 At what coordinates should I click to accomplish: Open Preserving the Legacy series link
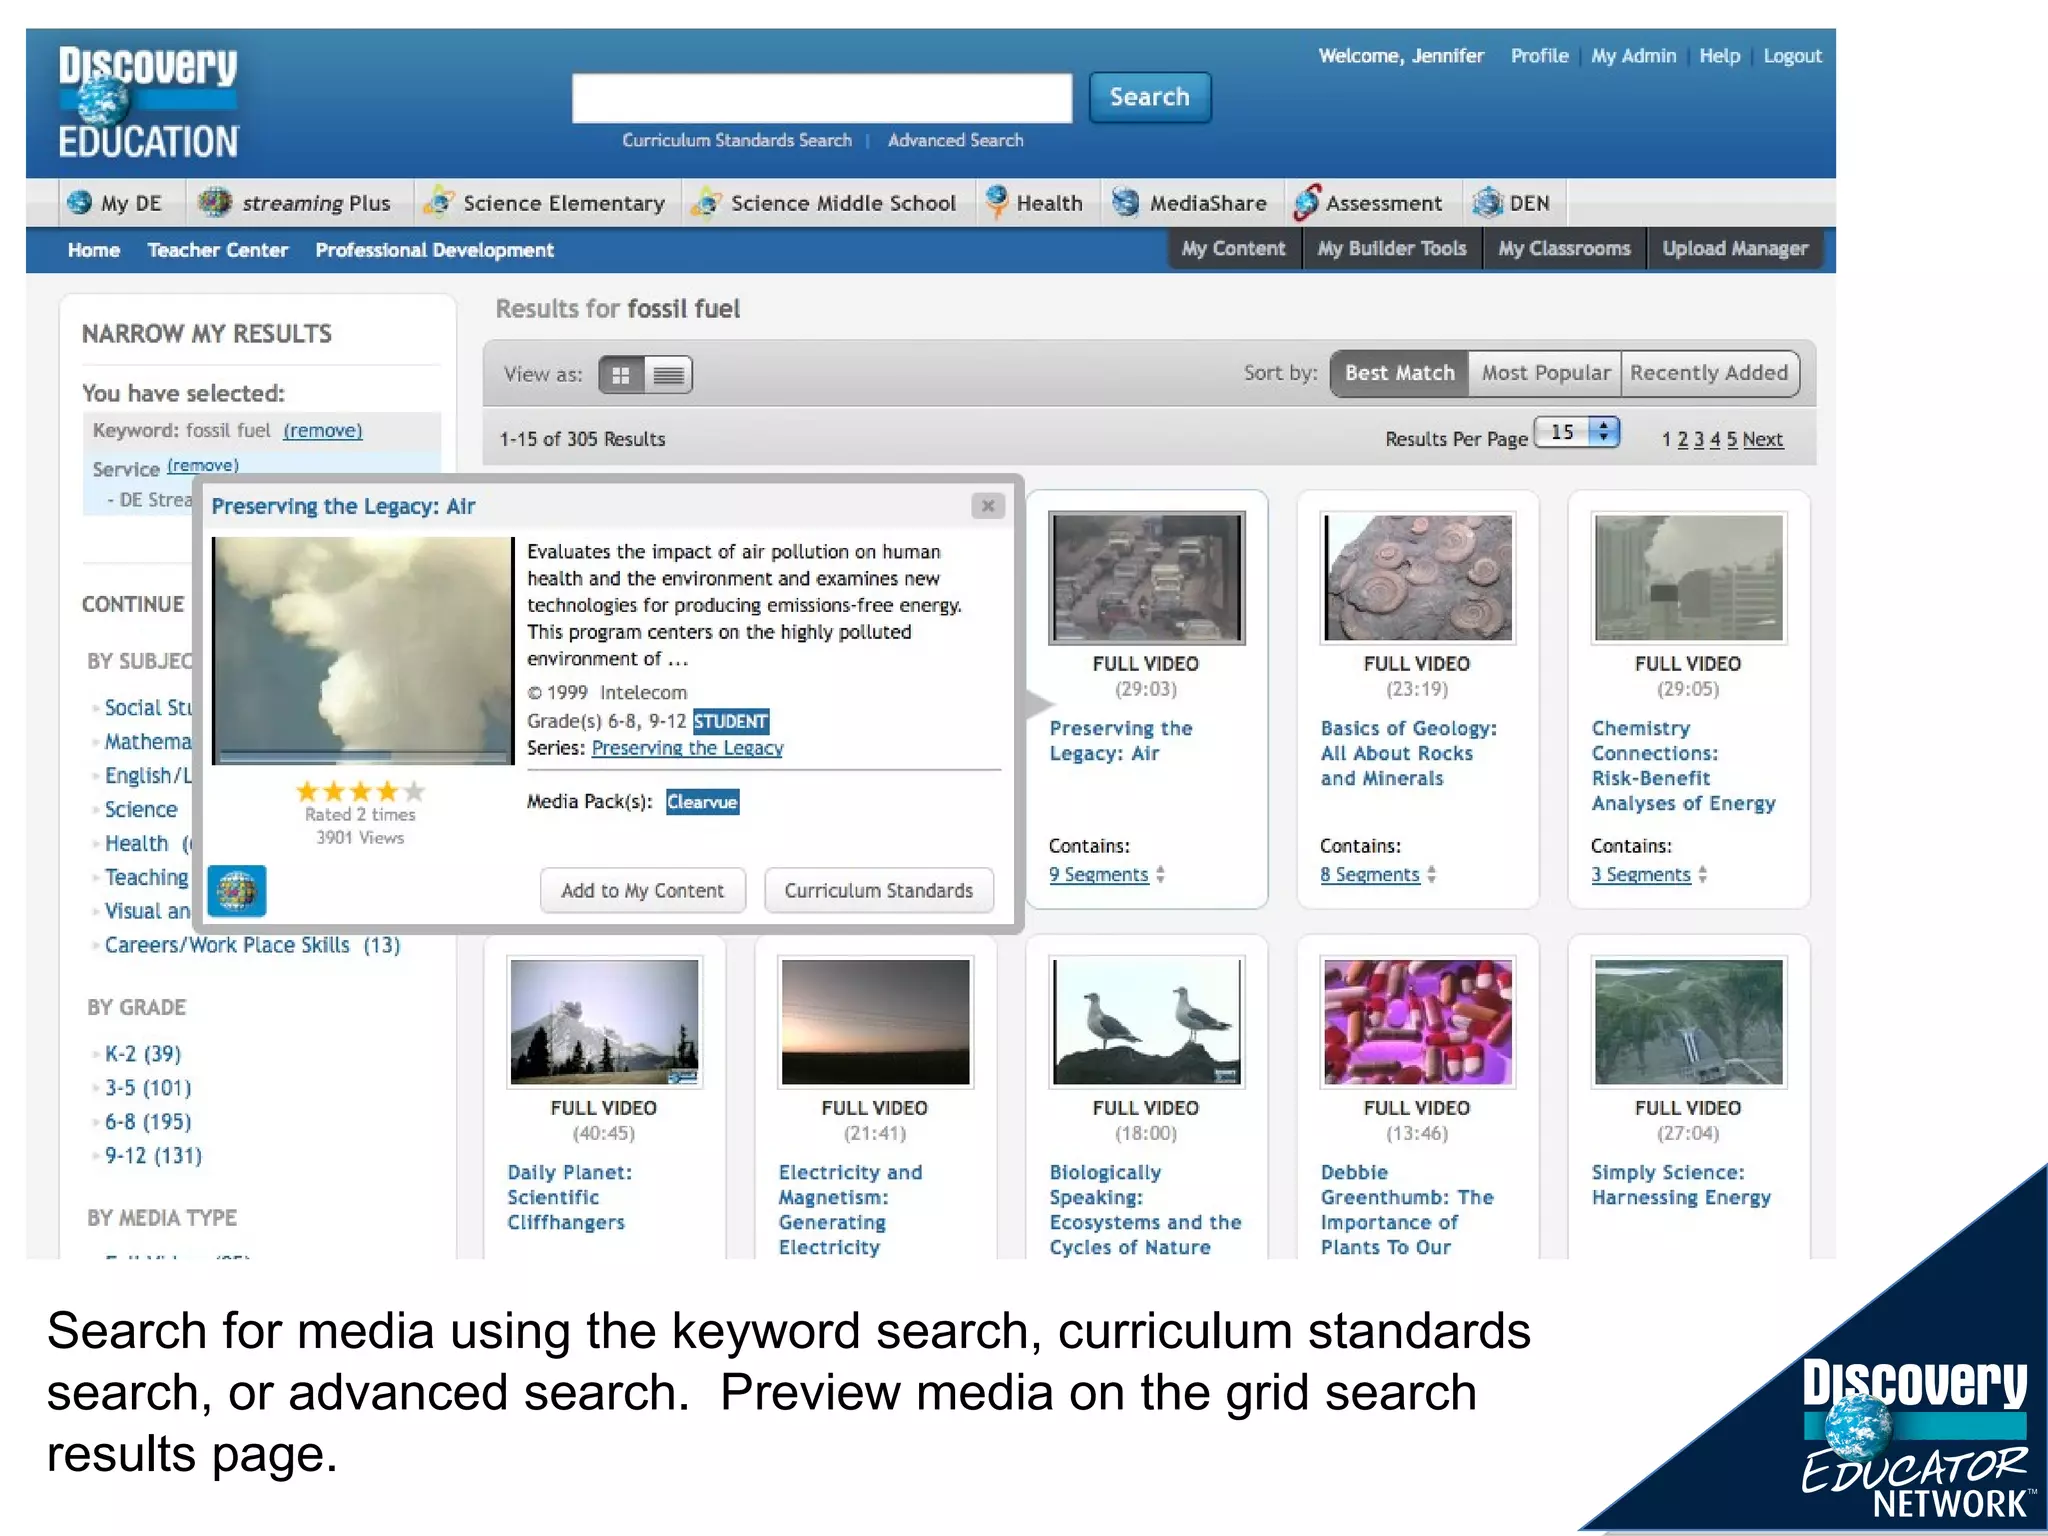[687, 748]
